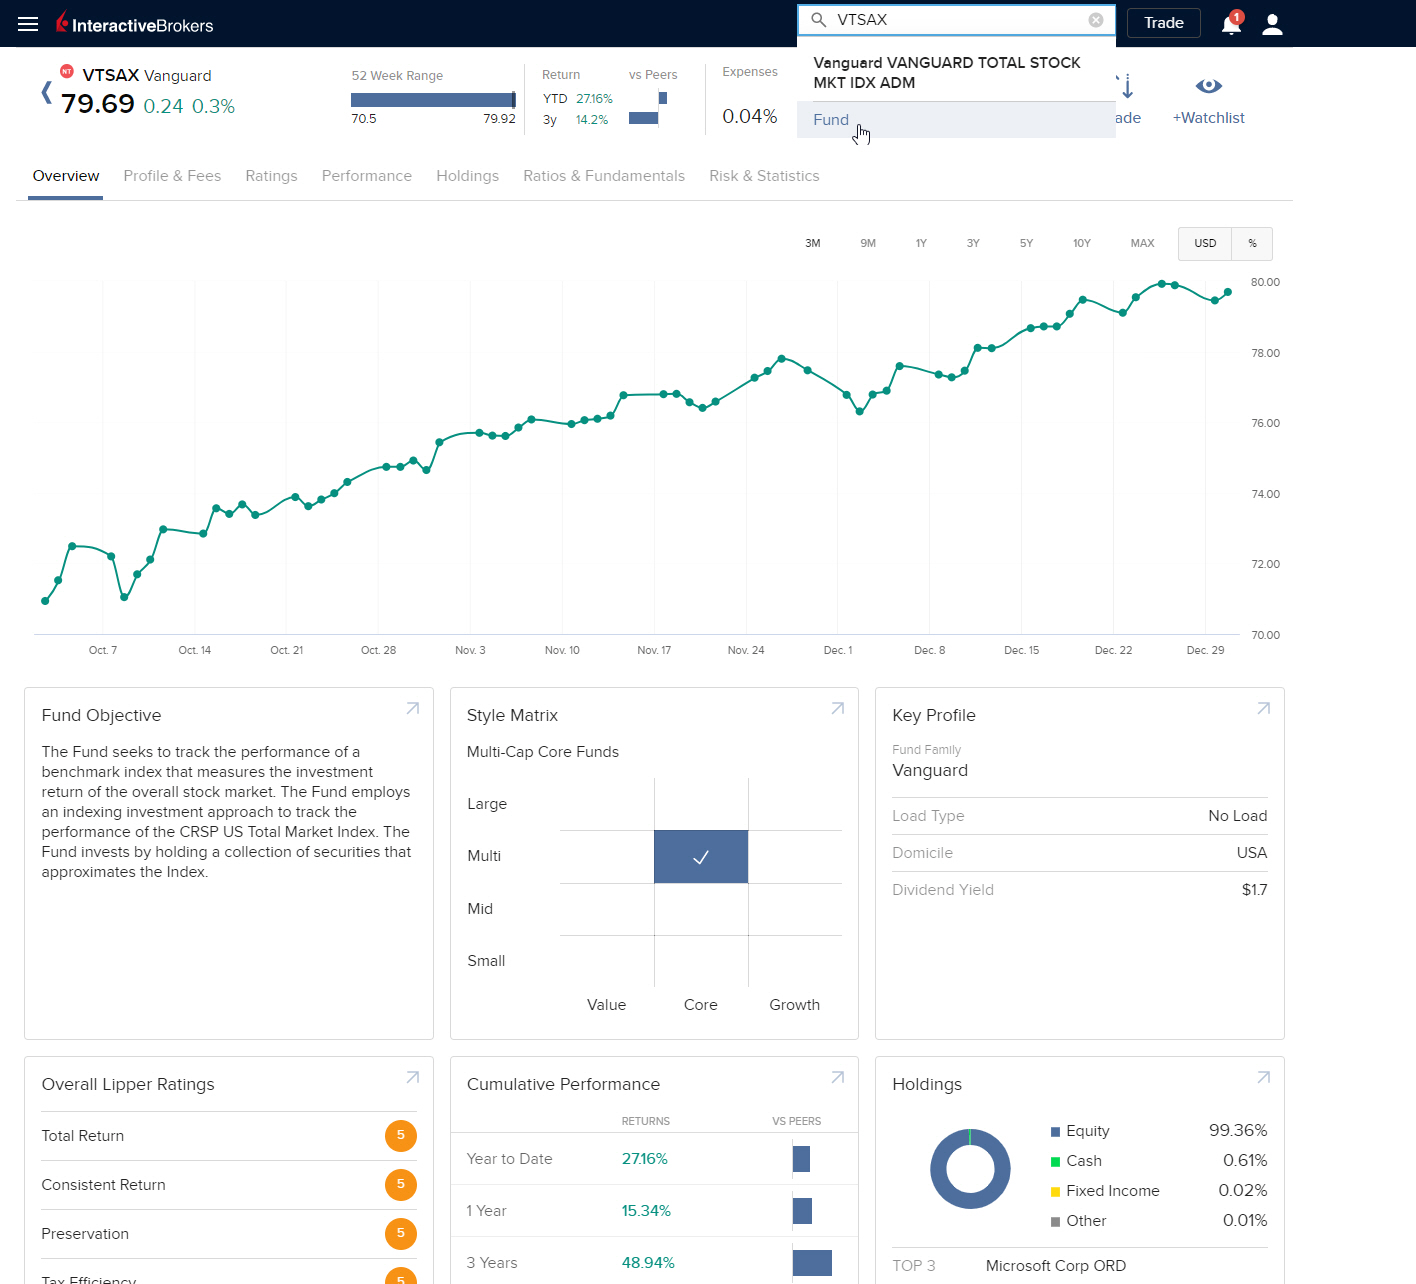This screenshot has height=1284, width=1416.
Task: Go back using the left chevron by VTSAX
Action: pos(46,92)
